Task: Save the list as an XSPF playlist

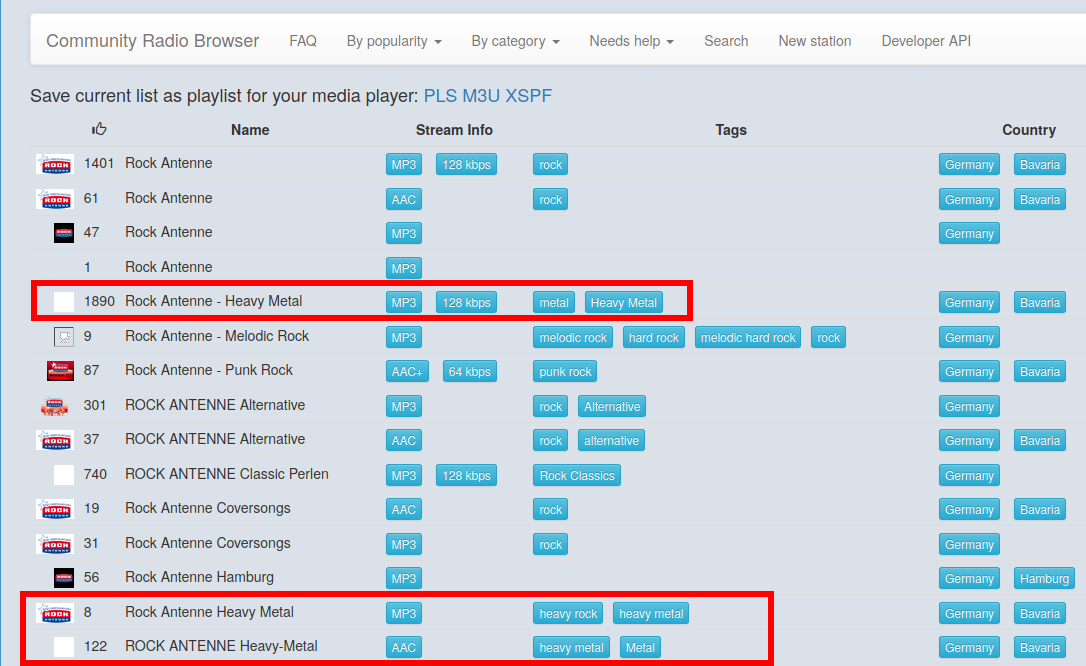Action: [528, 96]
